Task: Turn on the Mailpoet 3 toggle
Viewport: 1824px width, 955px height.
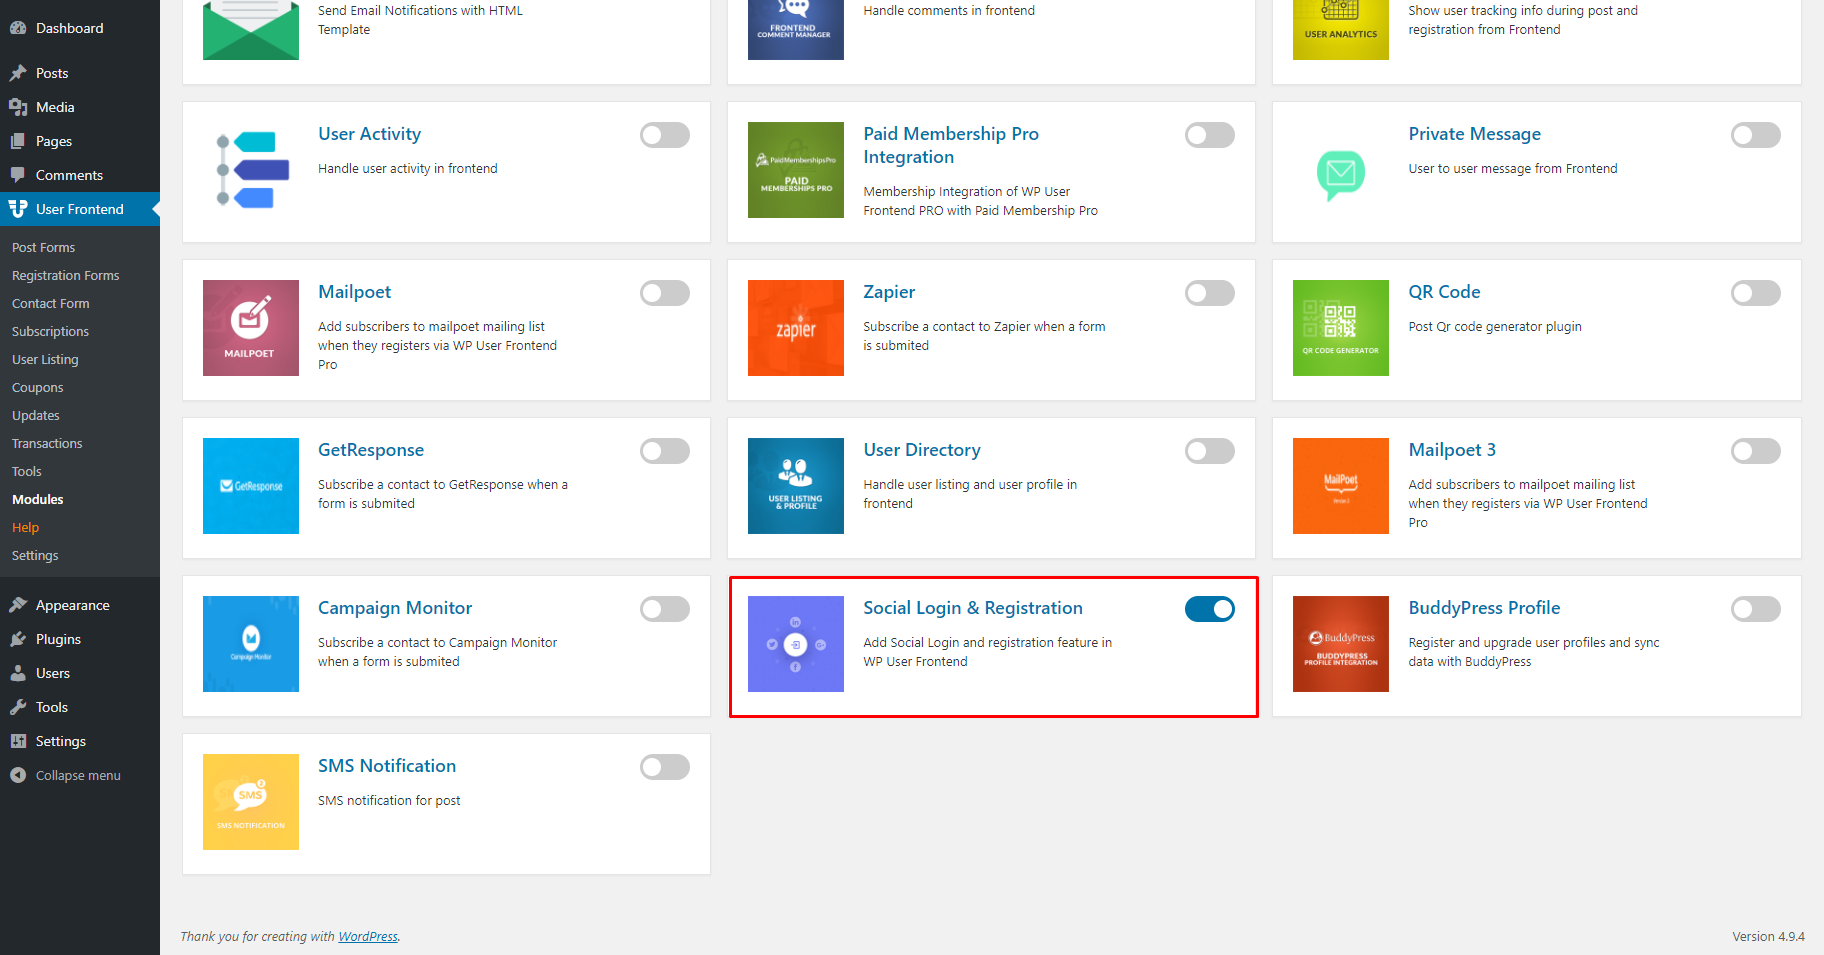Action: pos(1756,451)
